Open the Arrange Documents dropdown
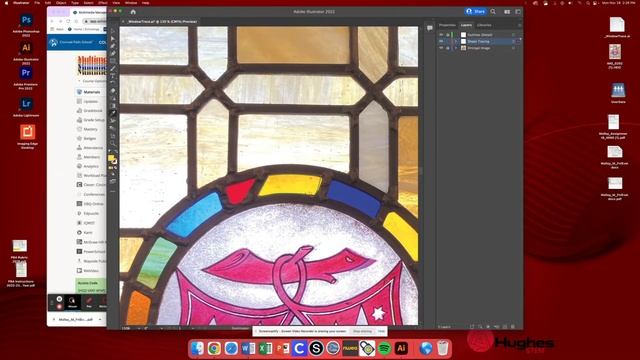The width and height of the screenshot is (640, 360). [x=507, y=12]
